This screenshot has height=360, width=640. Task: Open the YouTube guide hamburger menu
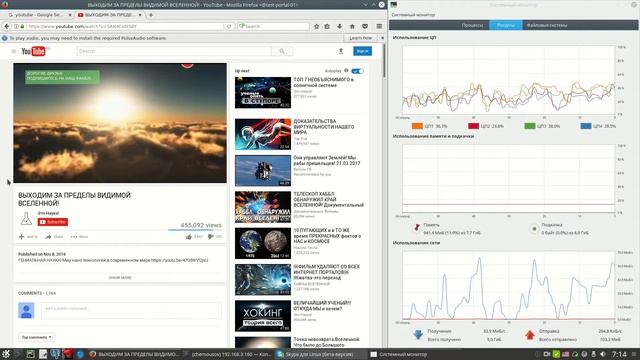pos(13,51)
